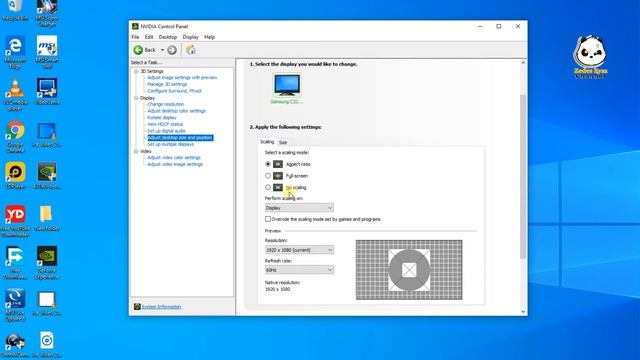Open Adjust desktop color settings
The height and width of the screenshot is (360, 640).
176,111
